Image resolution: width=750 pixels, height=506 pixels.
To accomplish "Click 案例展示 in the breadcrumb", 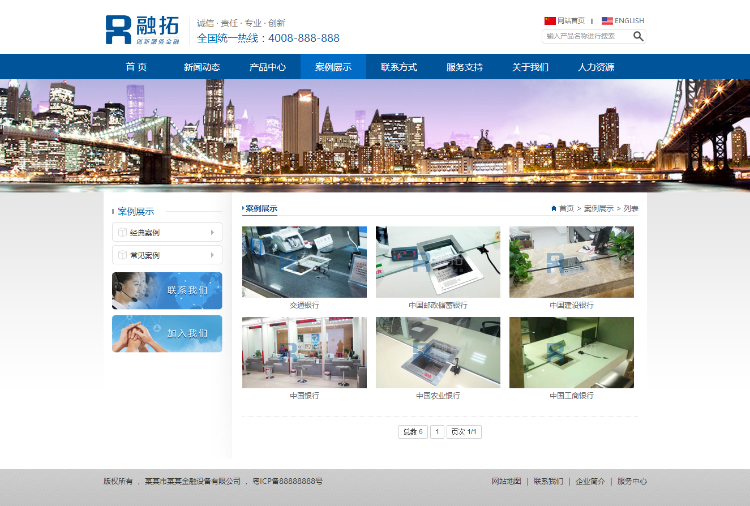I will click(598, 209).
